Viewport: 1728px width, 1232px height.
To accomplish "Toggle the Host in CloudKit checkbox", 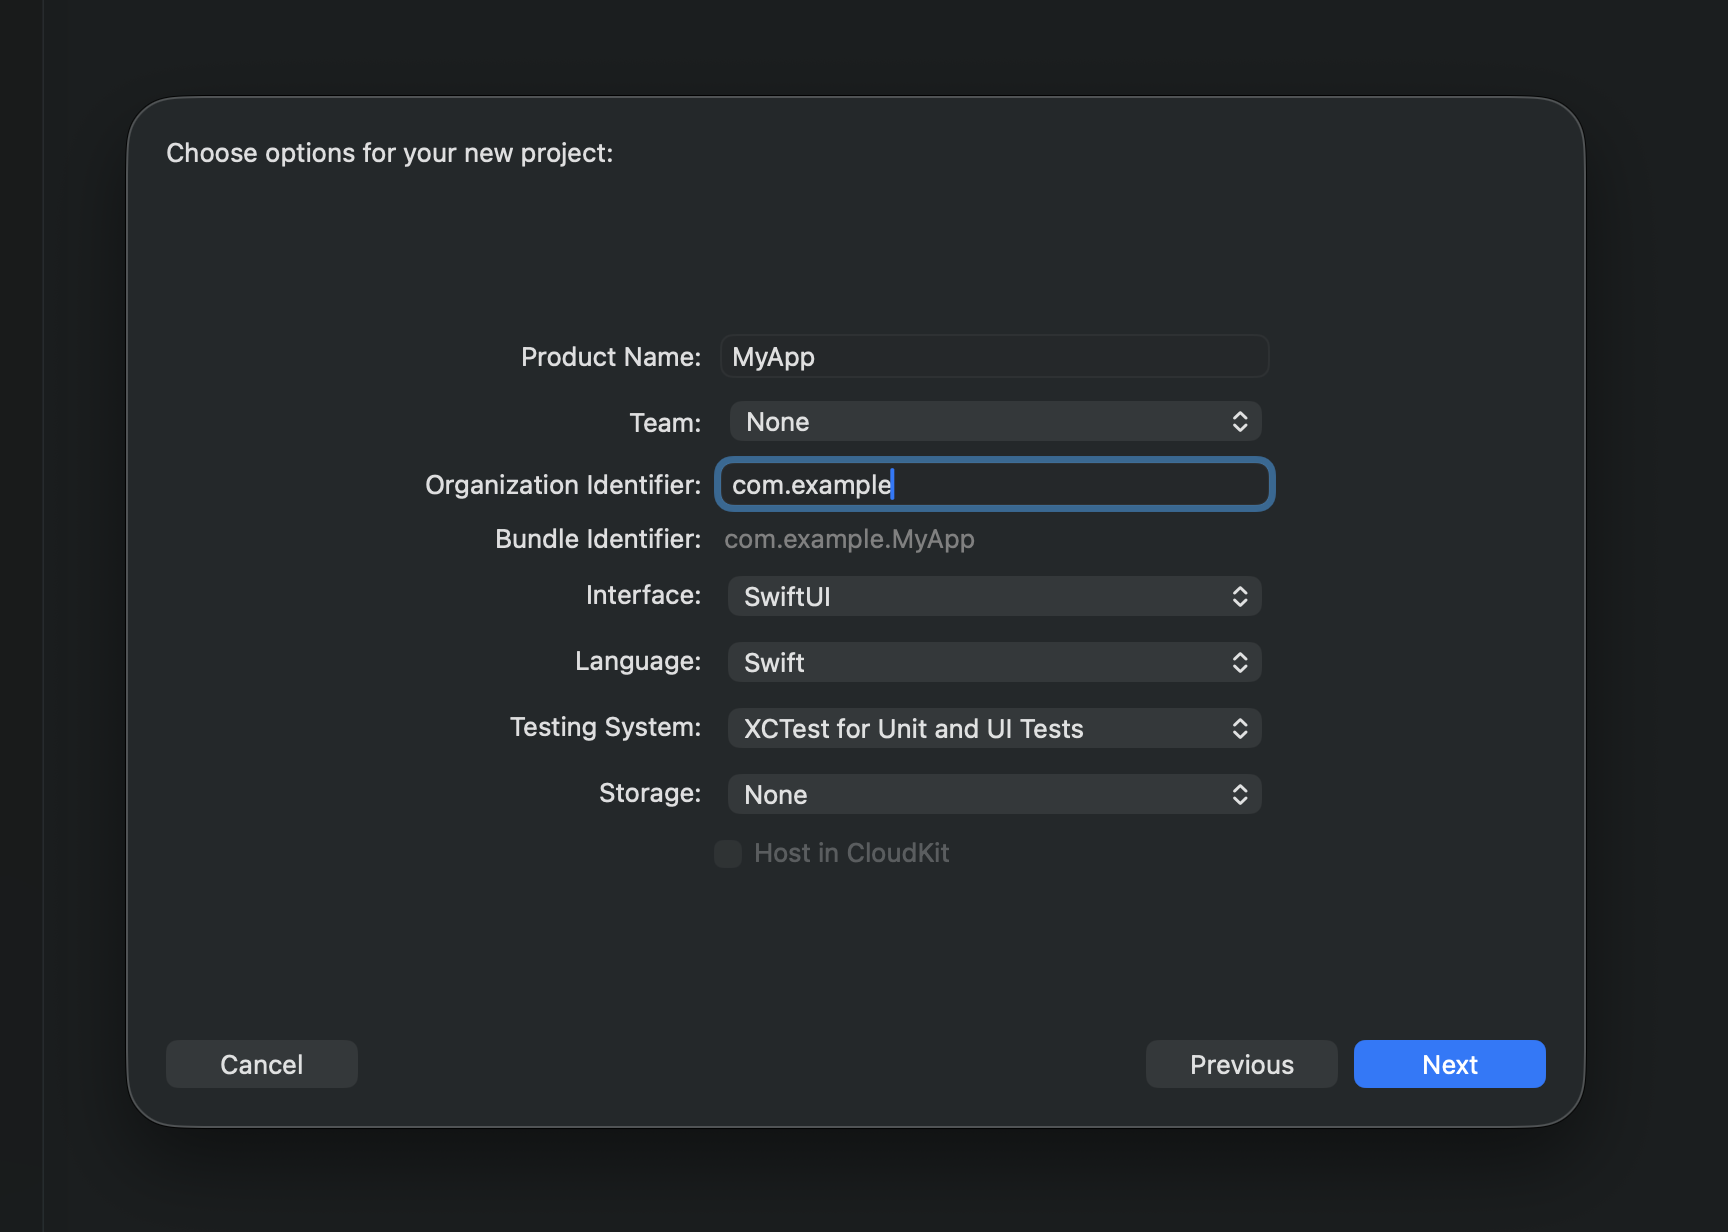I will coord(728,853).
